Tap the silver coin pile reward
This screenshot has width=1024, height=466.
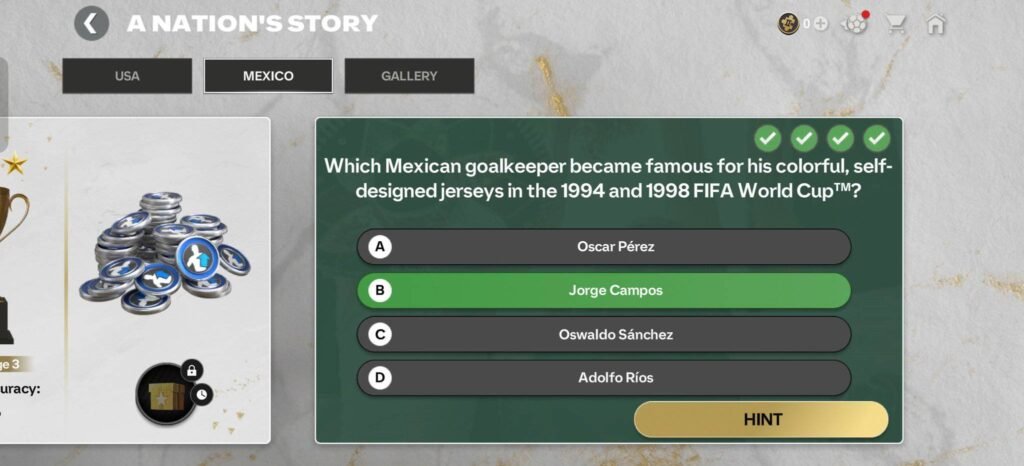(x=165, y=250)
